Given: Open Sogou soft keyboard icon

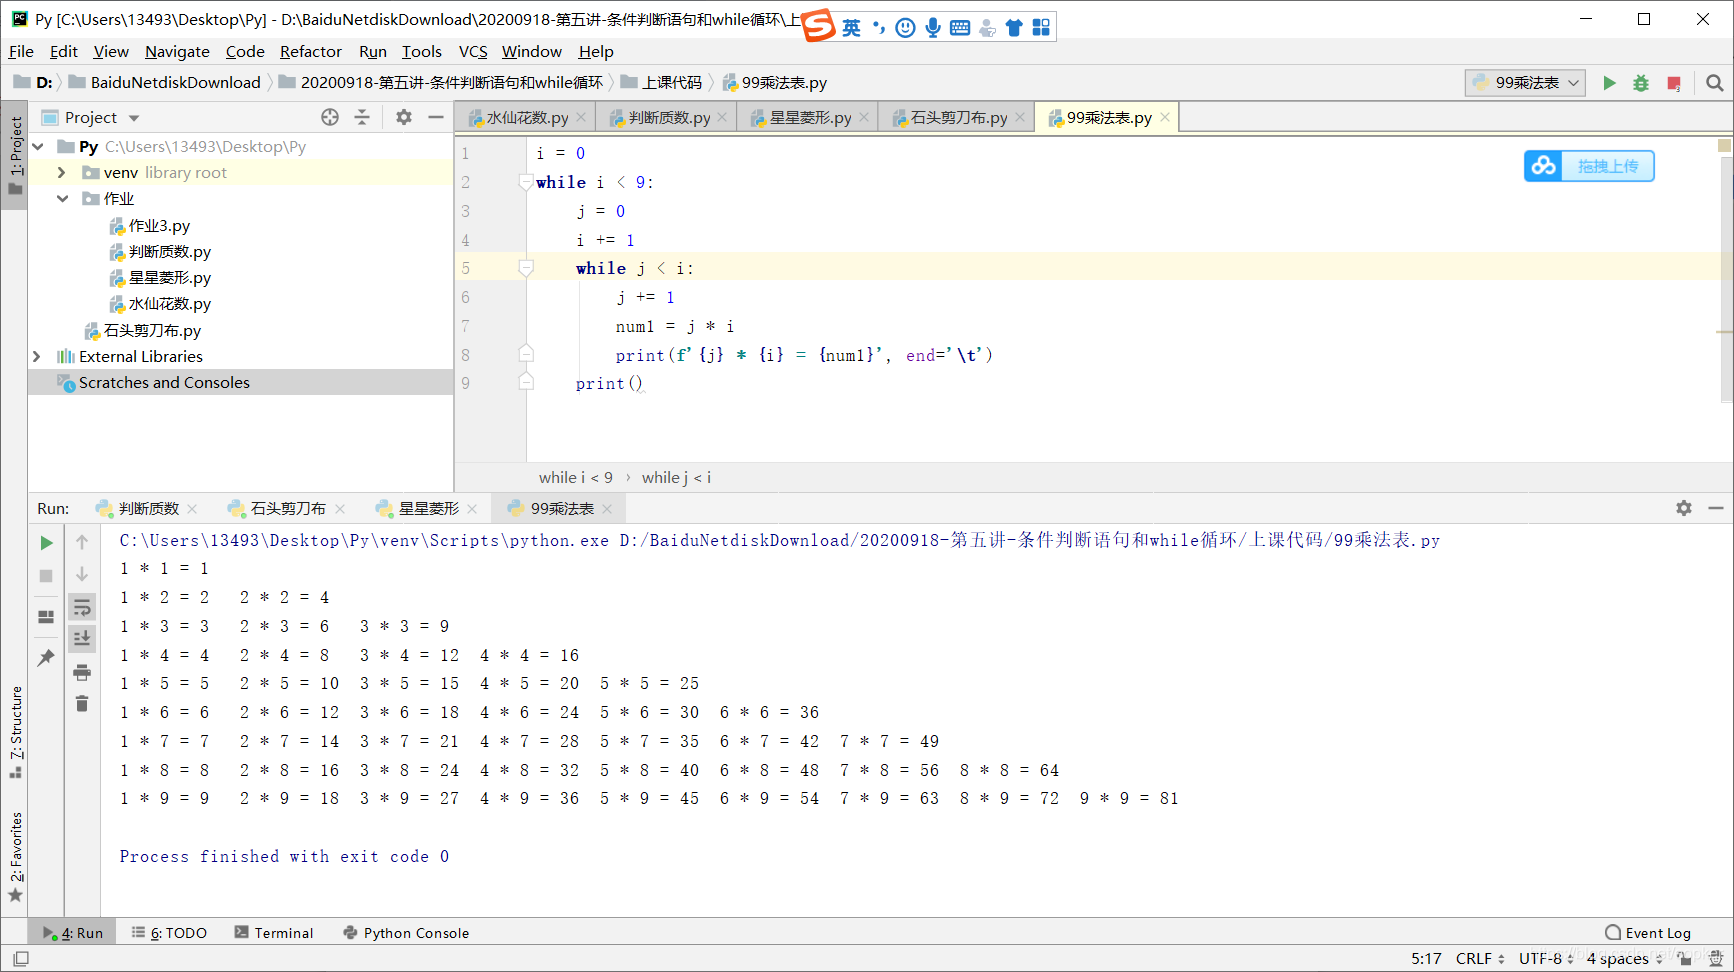Looking at the screenshot, I should point(960,27).
